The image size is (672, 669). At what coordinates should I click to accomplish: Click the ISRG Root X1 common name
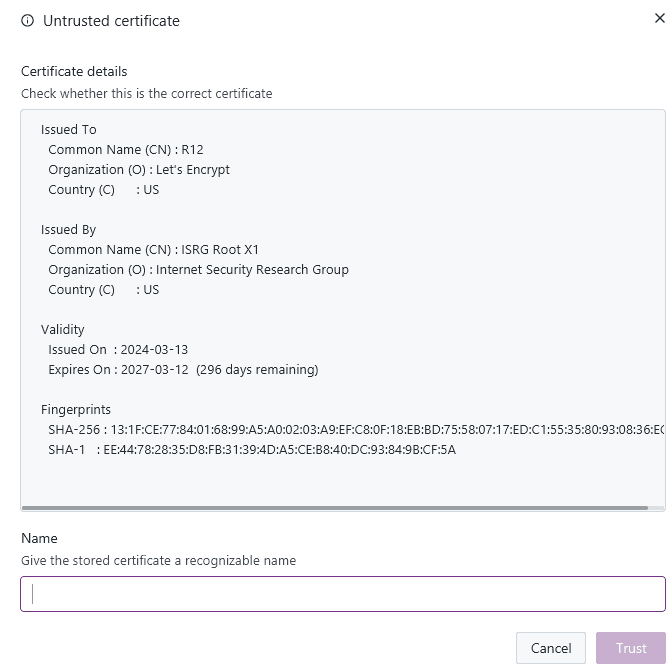coord(220,249)
